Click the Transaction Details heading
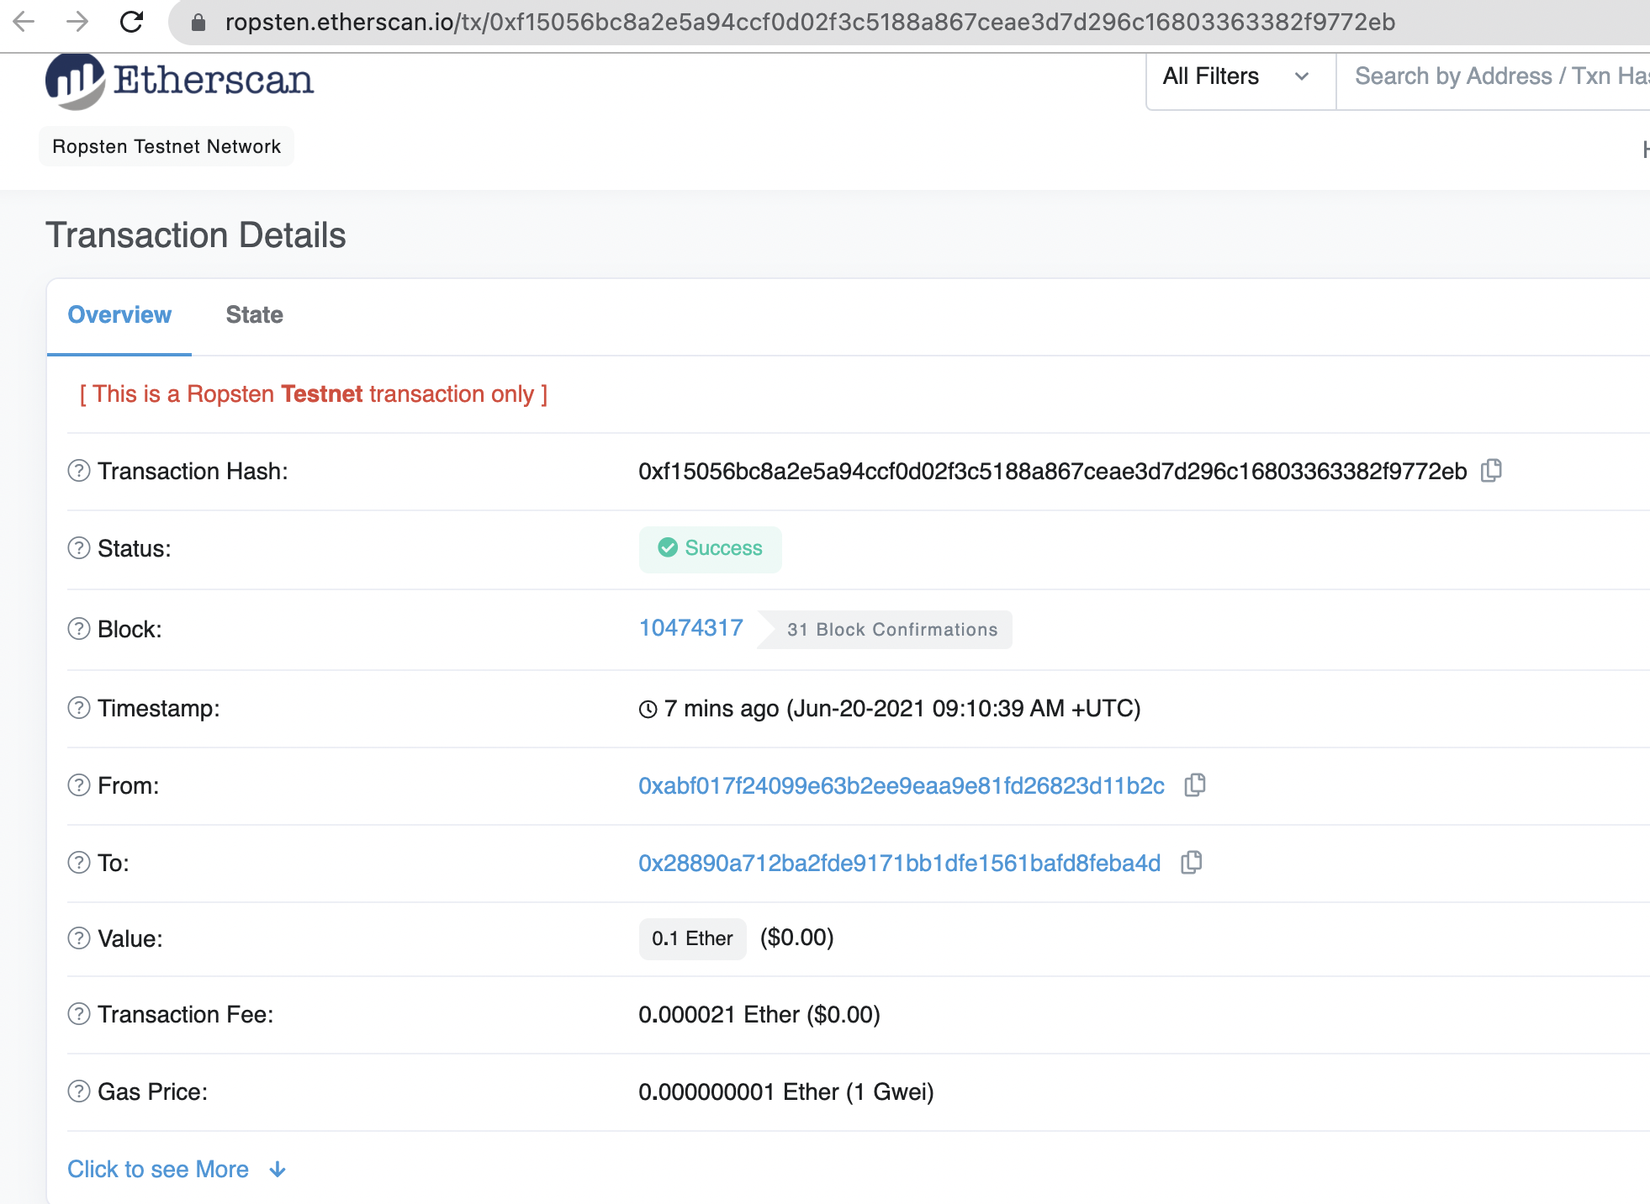The image size is (1650, 1204). 195,235
